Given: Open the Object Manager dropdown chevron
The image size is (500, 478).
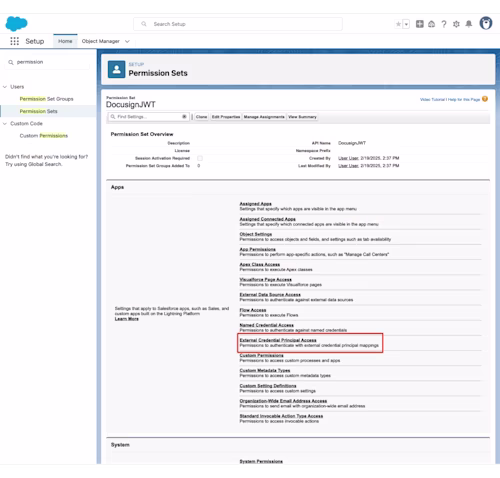Looking at the screenshot, I should (x=127, y=41).
